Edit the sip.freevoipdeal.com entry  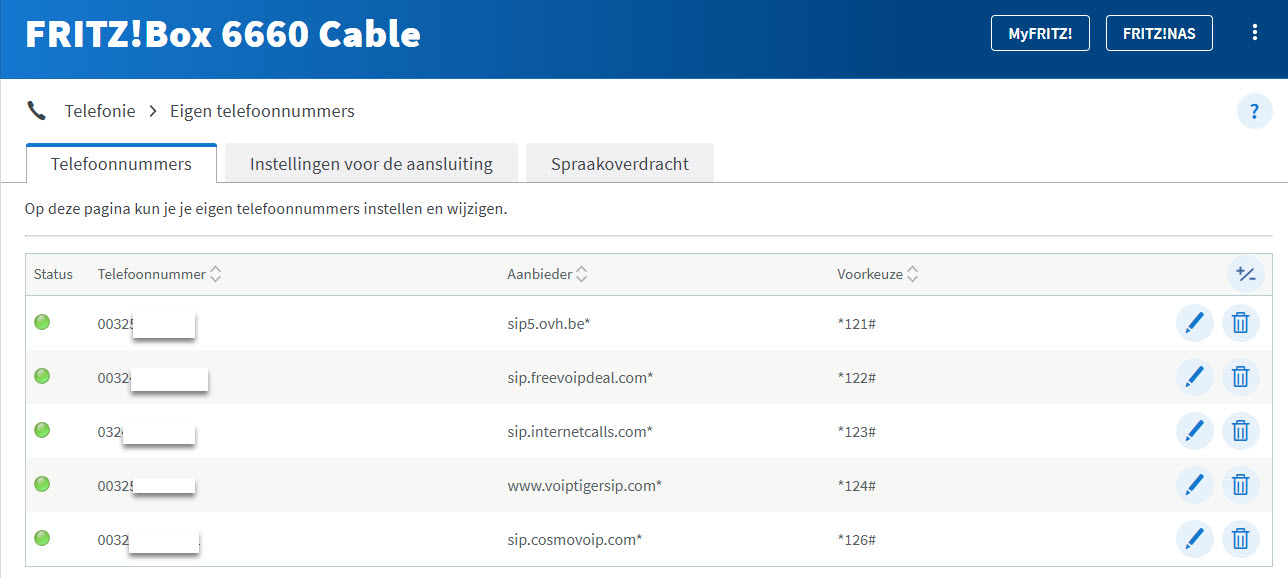click(1194, 377)
